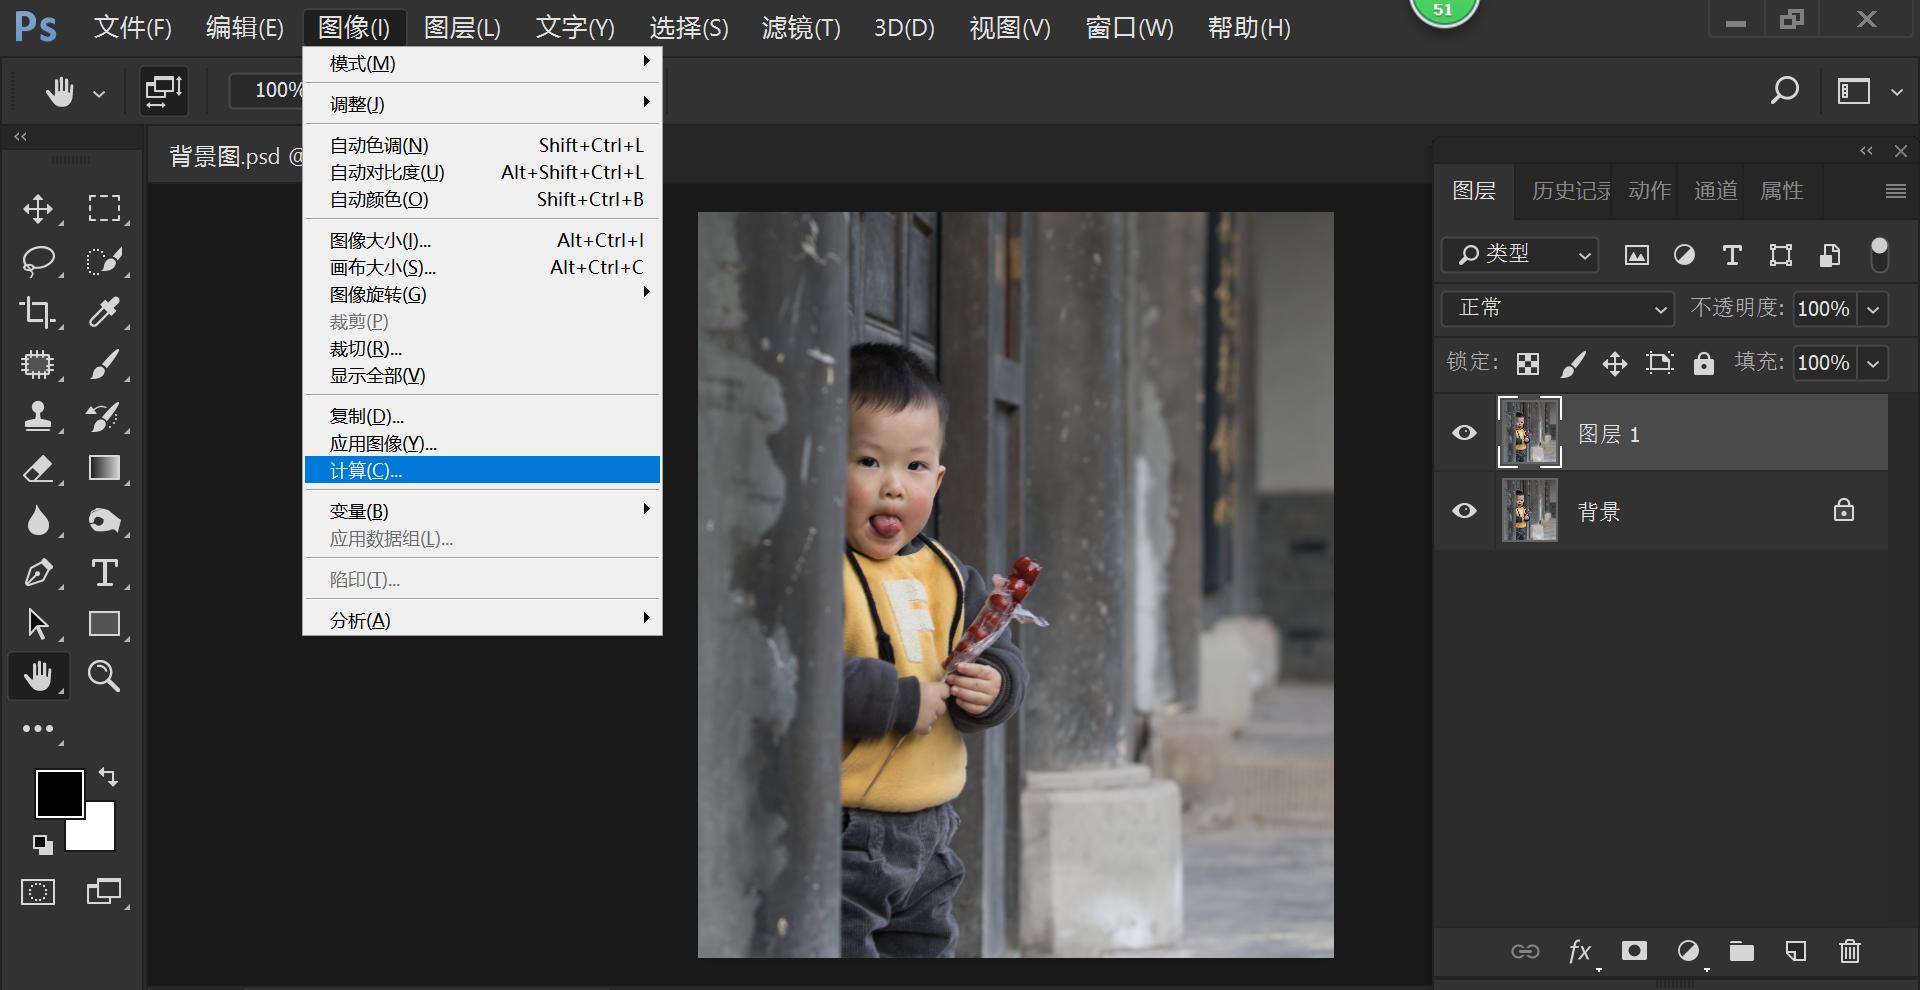Select the Horizontal Type tool
Image resolution: width=1920 pixels, height=990 pixels.
point(104,573)
